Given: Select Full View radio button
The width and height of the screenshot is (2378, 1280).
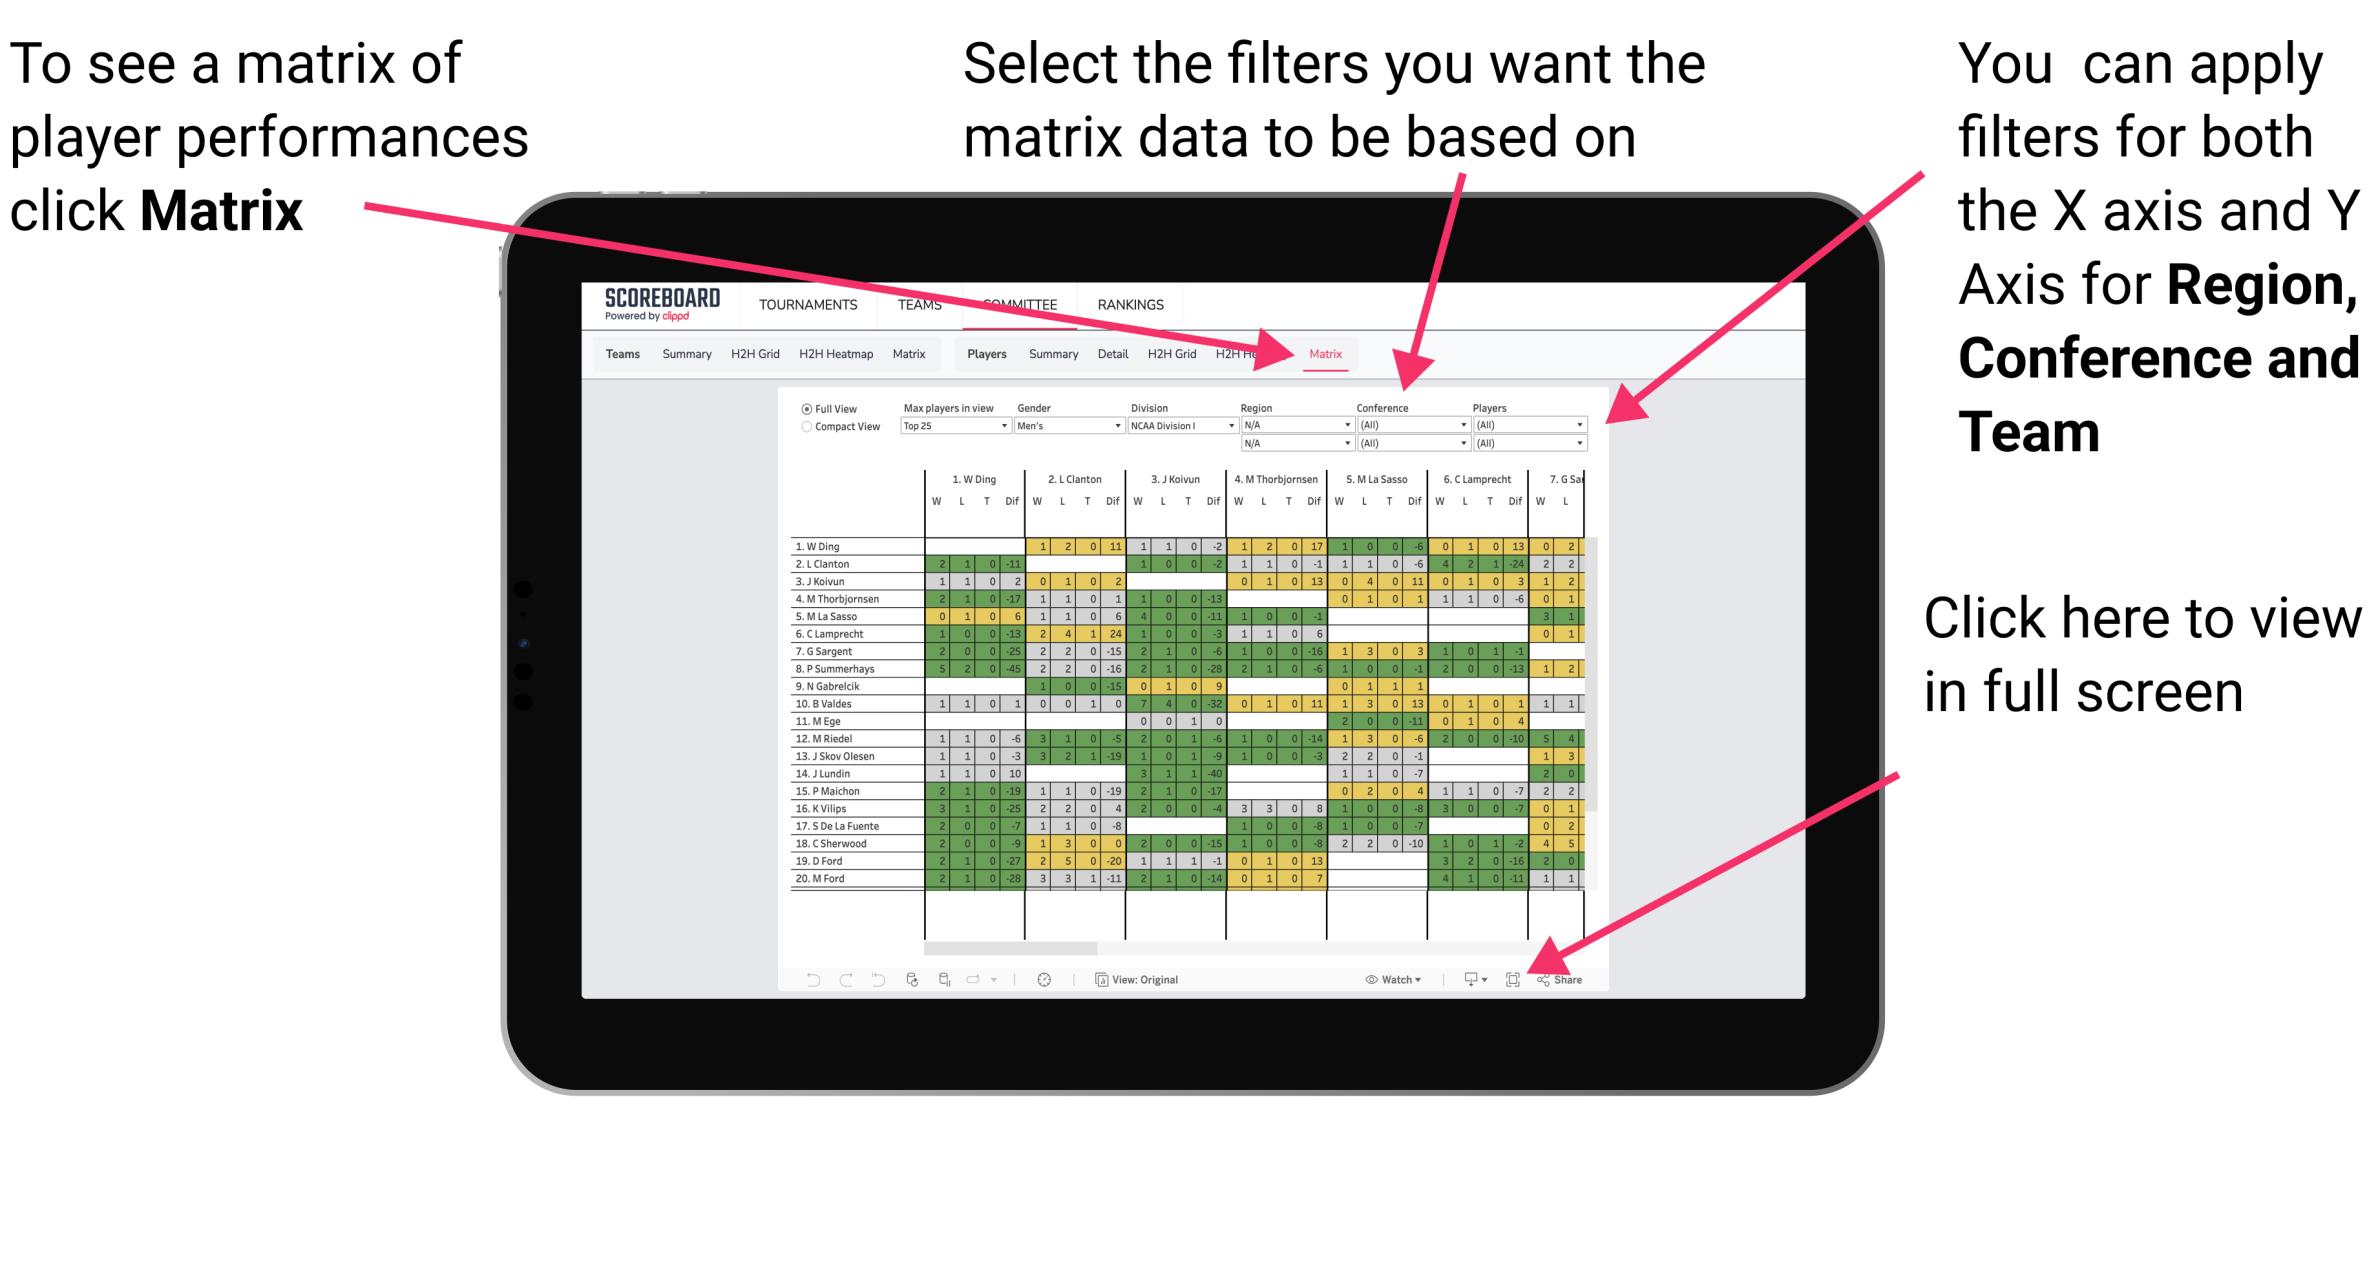Looking at the screenshot, I should (804, 407).
